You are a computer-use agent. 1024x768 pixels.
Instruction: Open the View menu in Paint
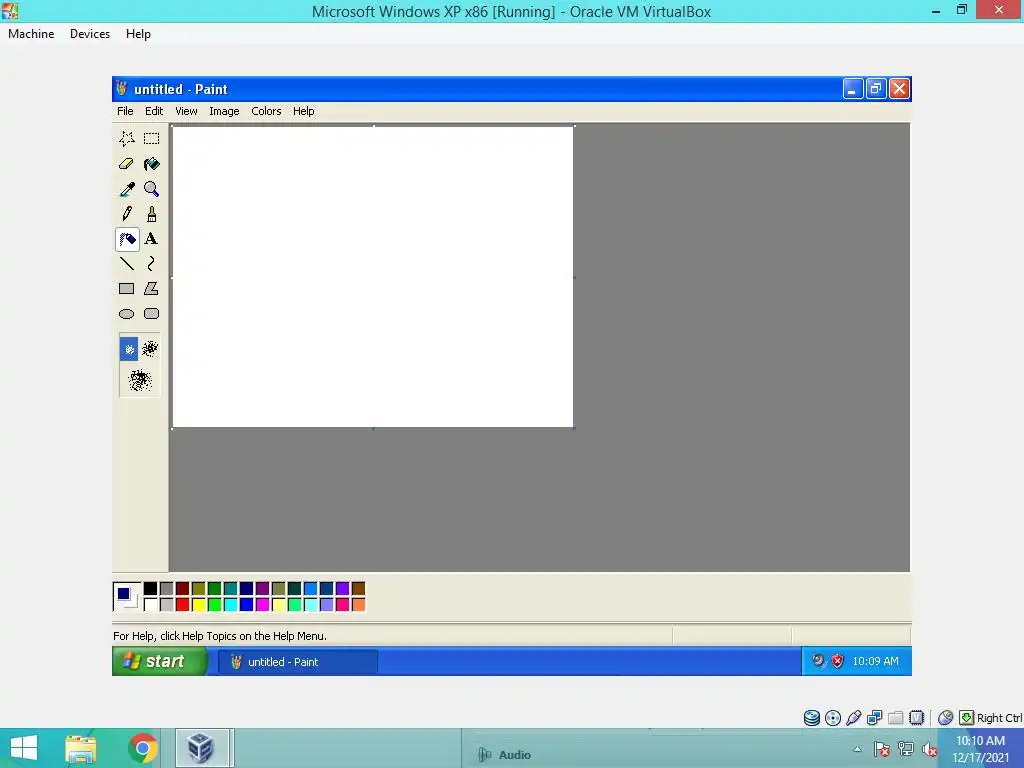(x=186, y=111)
